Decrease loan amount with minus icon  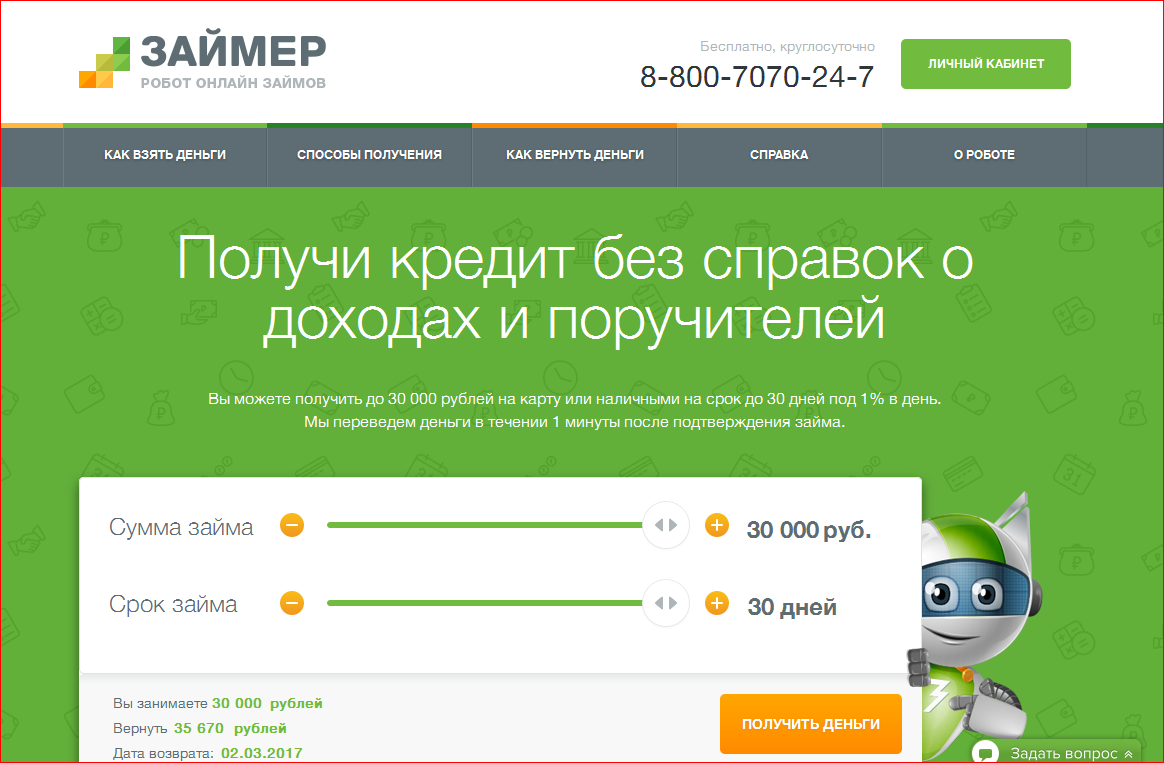[x=291, y=525]
